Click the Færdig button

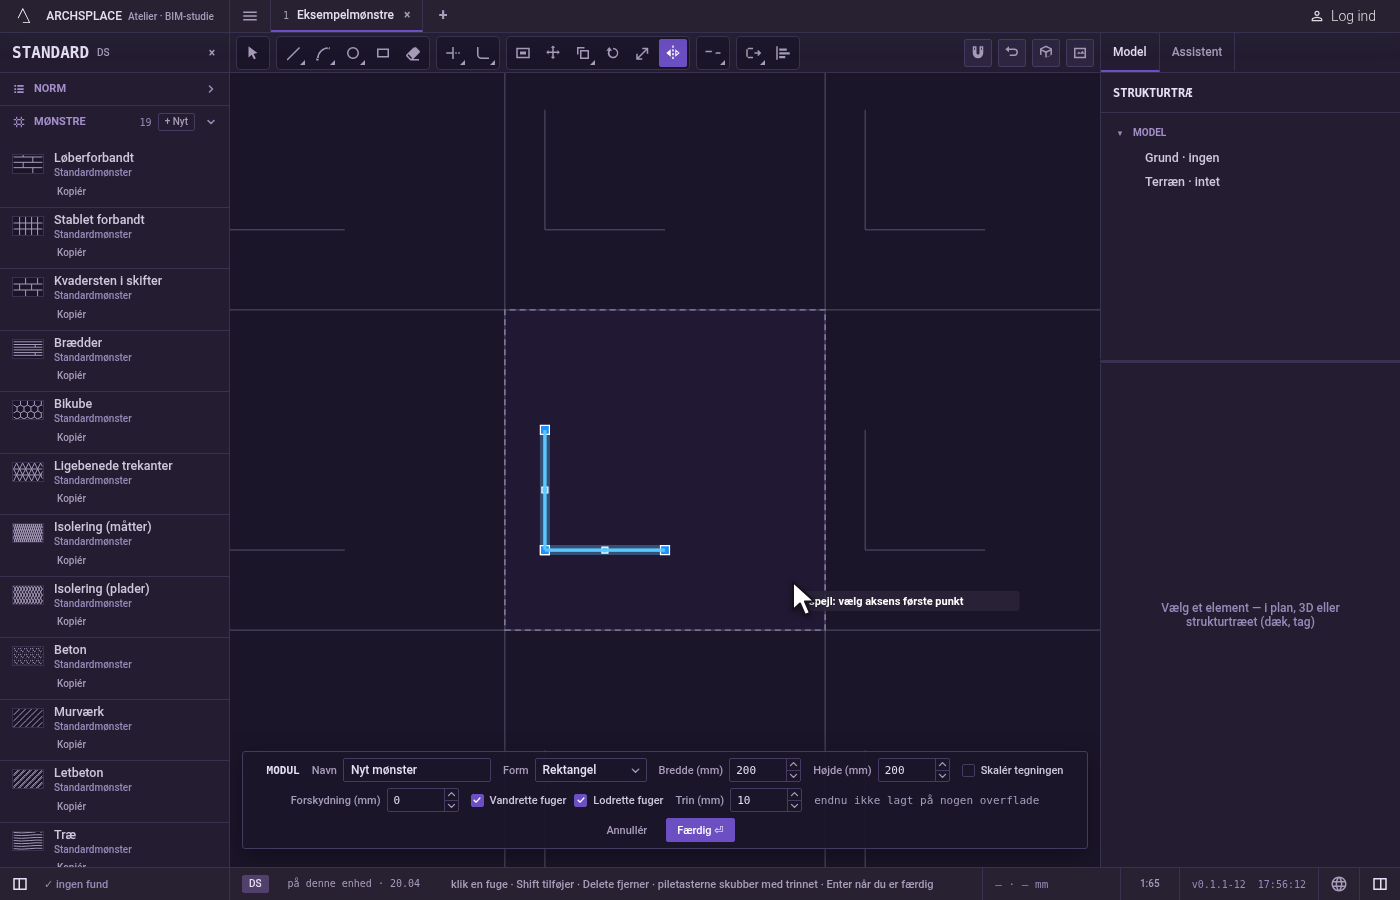pos(700,830)
